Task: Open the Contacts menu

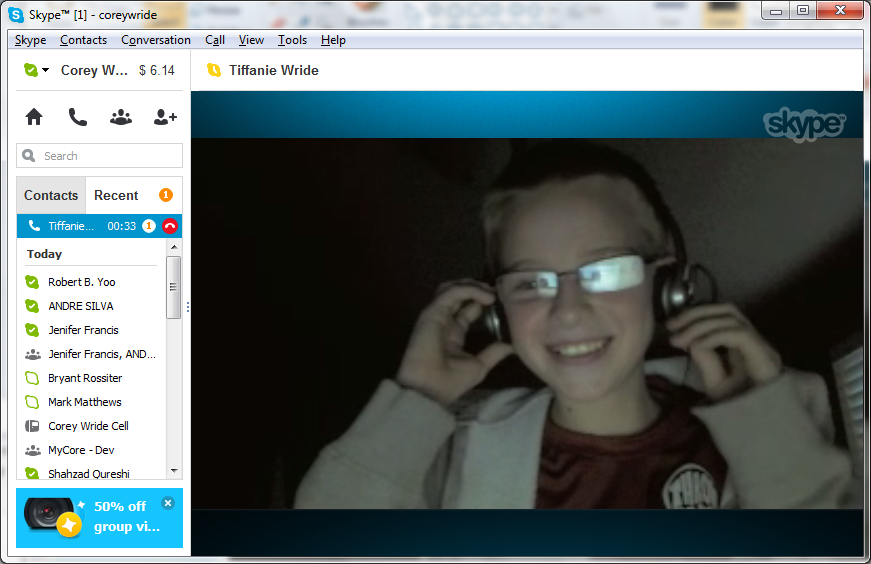Action: (83, 40)
